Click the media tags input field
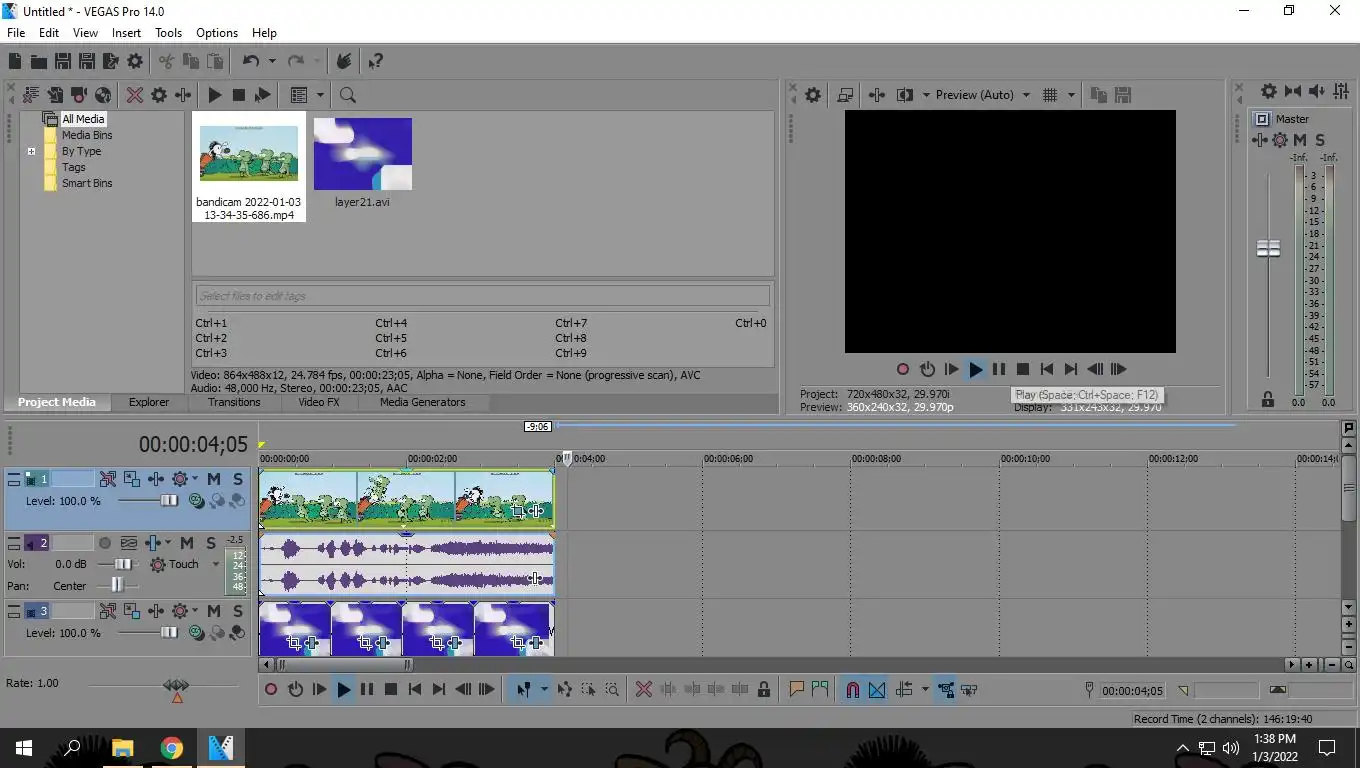Viewport: 1360px width, 768px height. [483, 296]
